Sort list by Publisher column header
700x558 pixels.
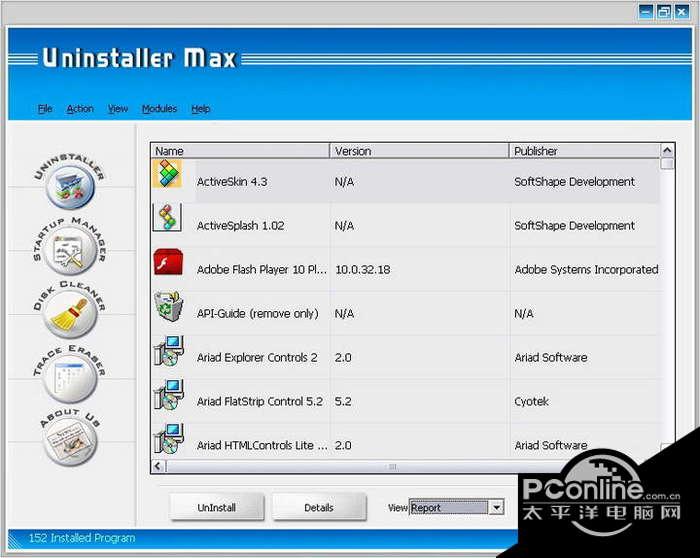coord(584,151)
